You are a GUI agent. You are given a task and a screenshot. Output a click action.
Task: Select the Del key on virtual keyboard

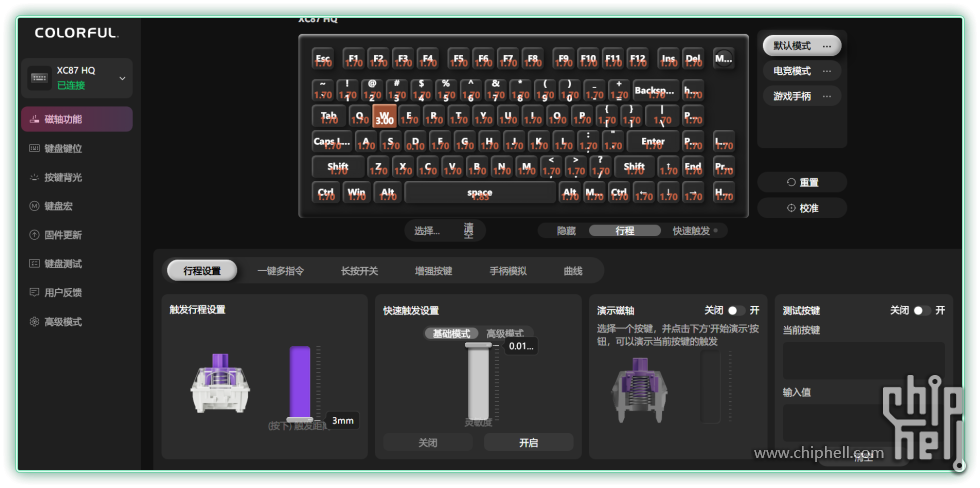click(x=693, y=59)
